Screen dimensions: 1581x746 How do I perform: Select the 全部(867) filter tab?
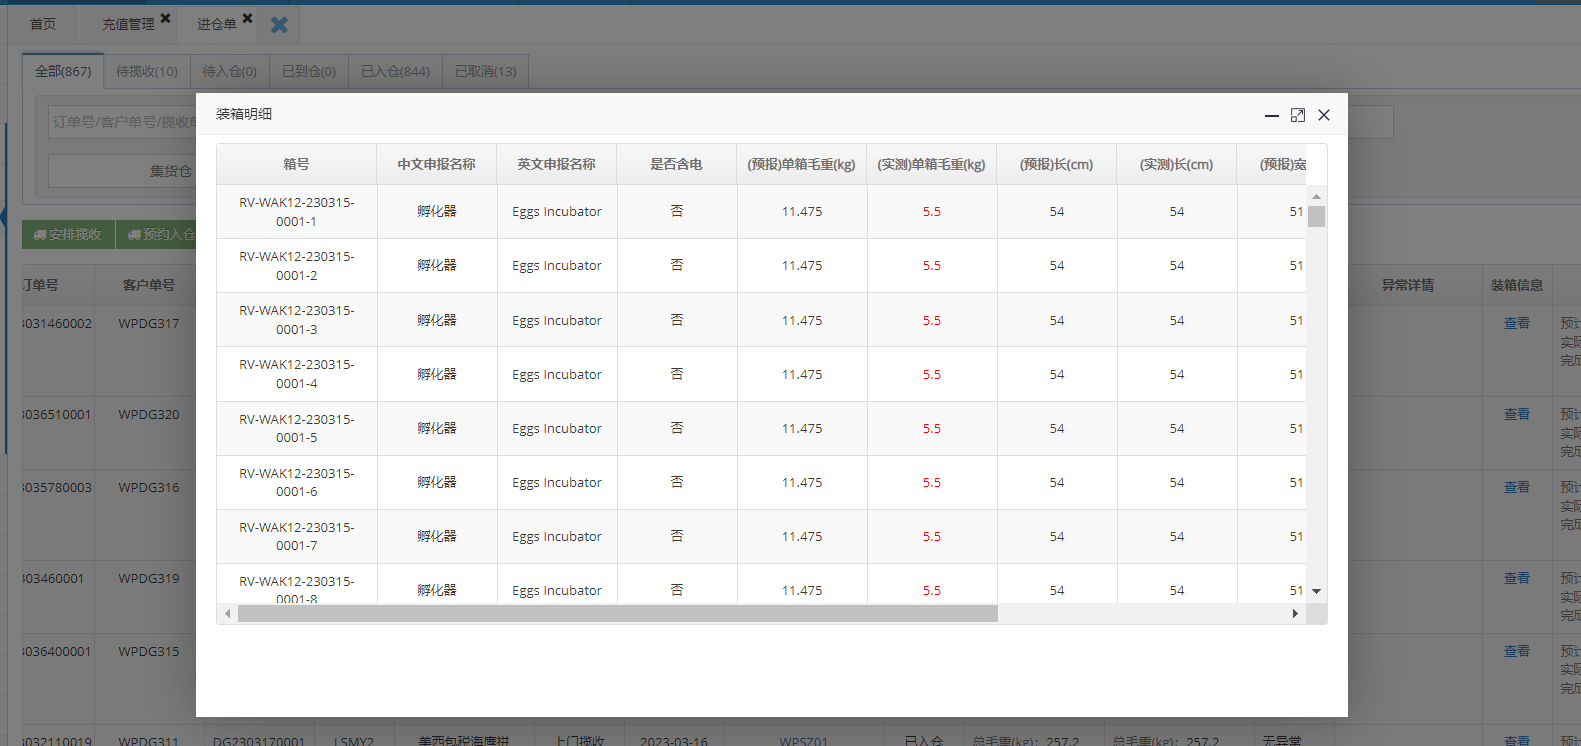click(x=63, y=71)
